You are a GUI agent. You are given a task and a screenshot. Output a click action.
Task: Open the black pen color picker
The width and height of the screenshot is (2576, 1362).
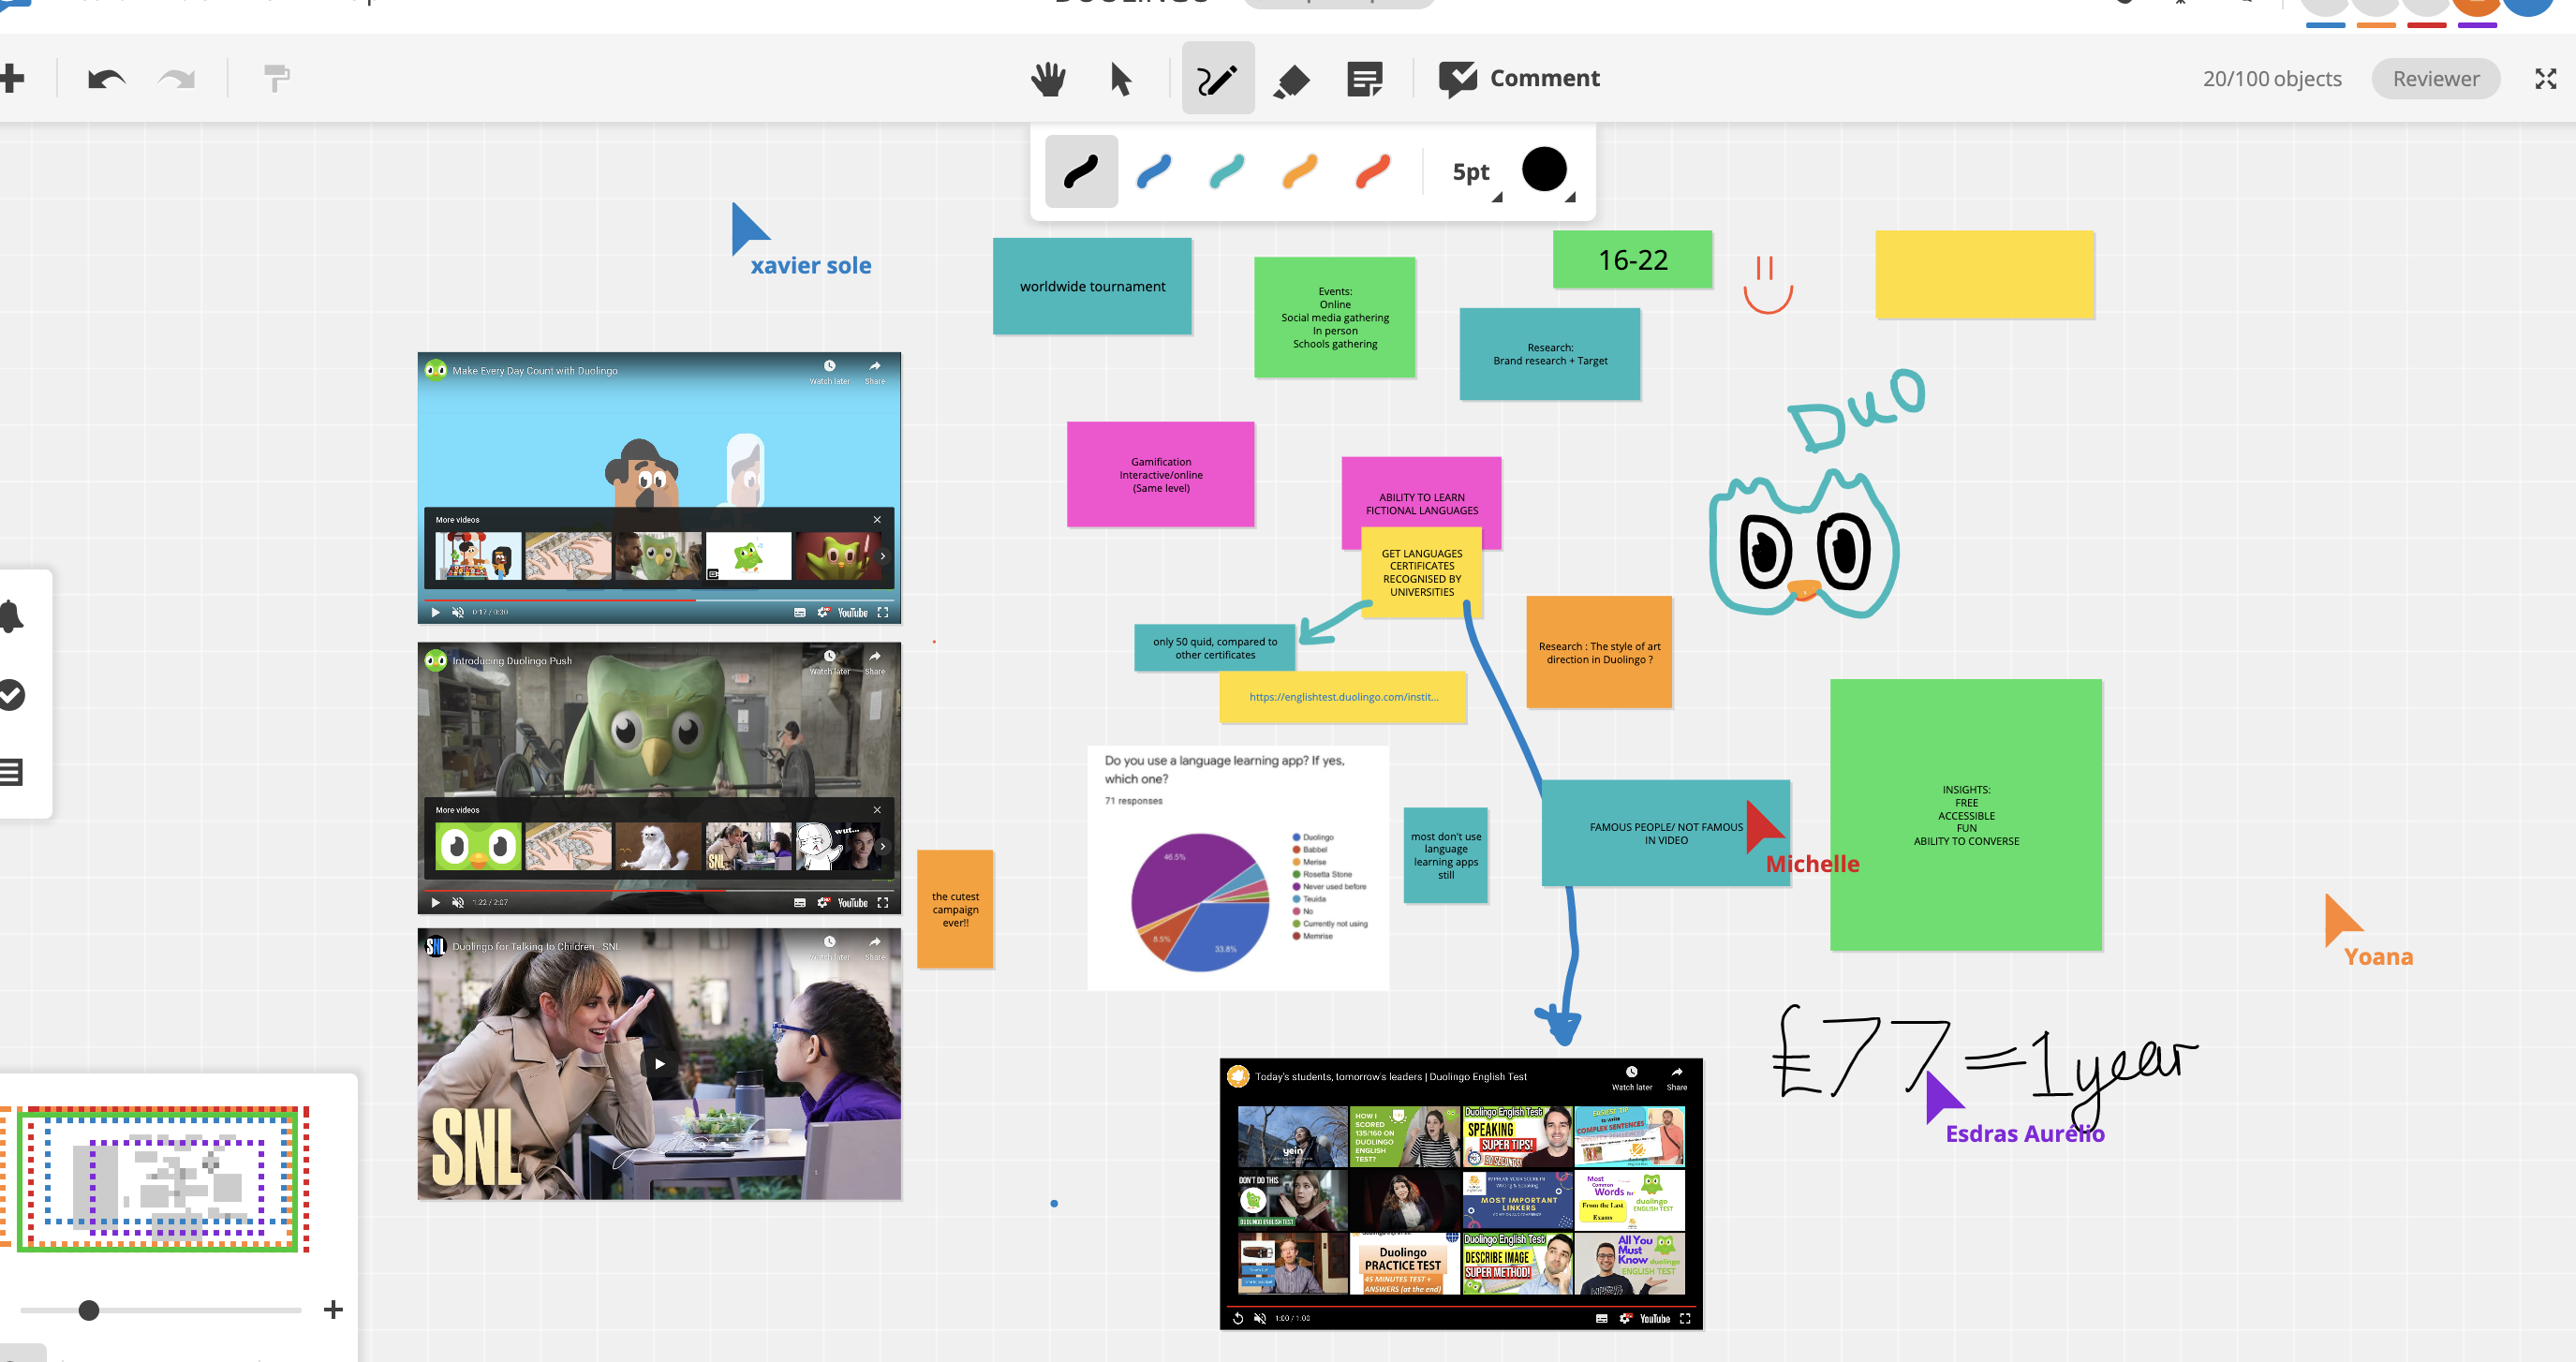1545,170
